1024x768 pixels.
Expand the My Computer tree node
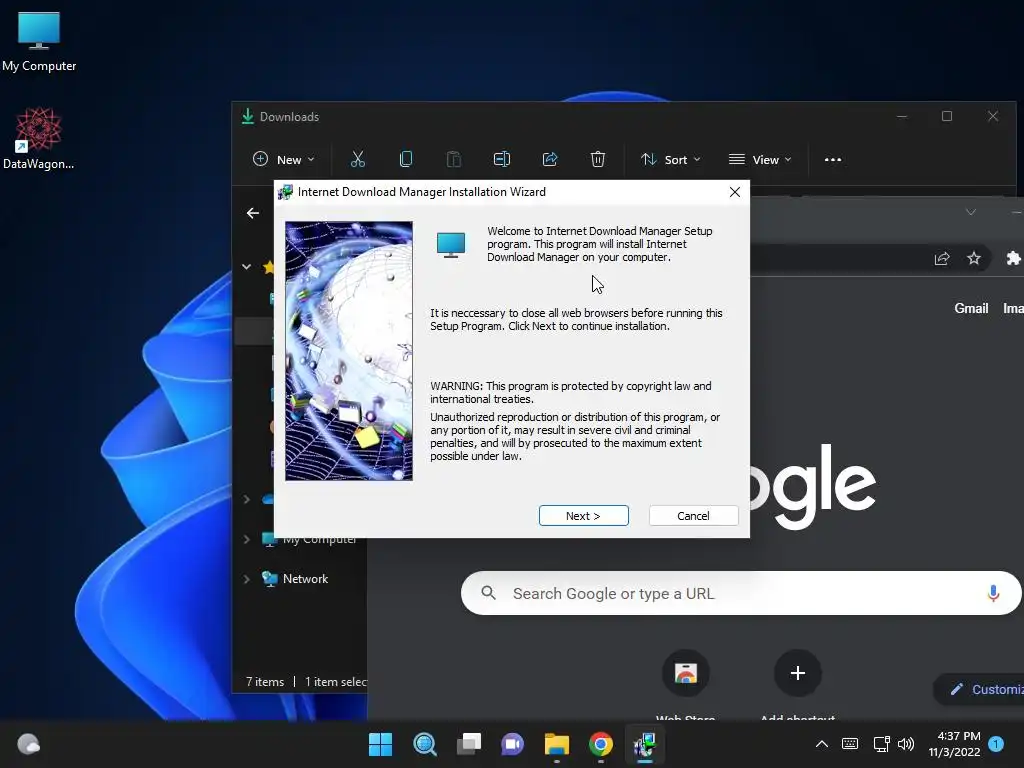pyautogui.click(x=246, y=539)
